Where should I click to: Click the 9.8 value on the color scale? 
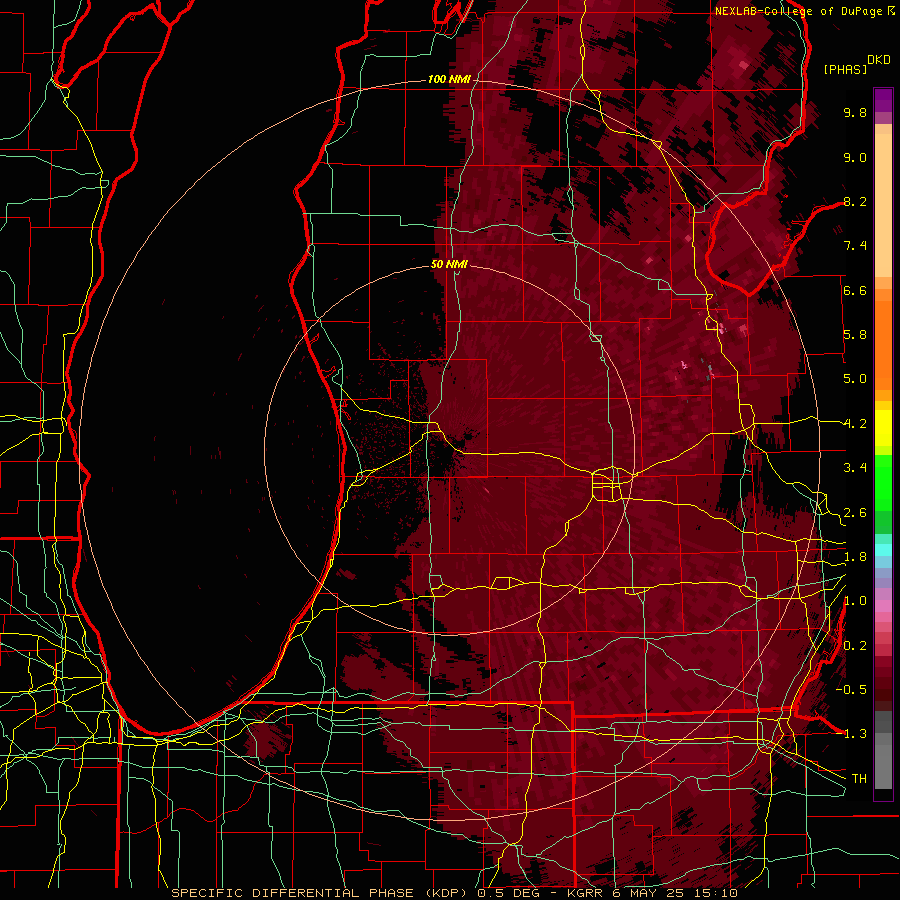[855, 112]
